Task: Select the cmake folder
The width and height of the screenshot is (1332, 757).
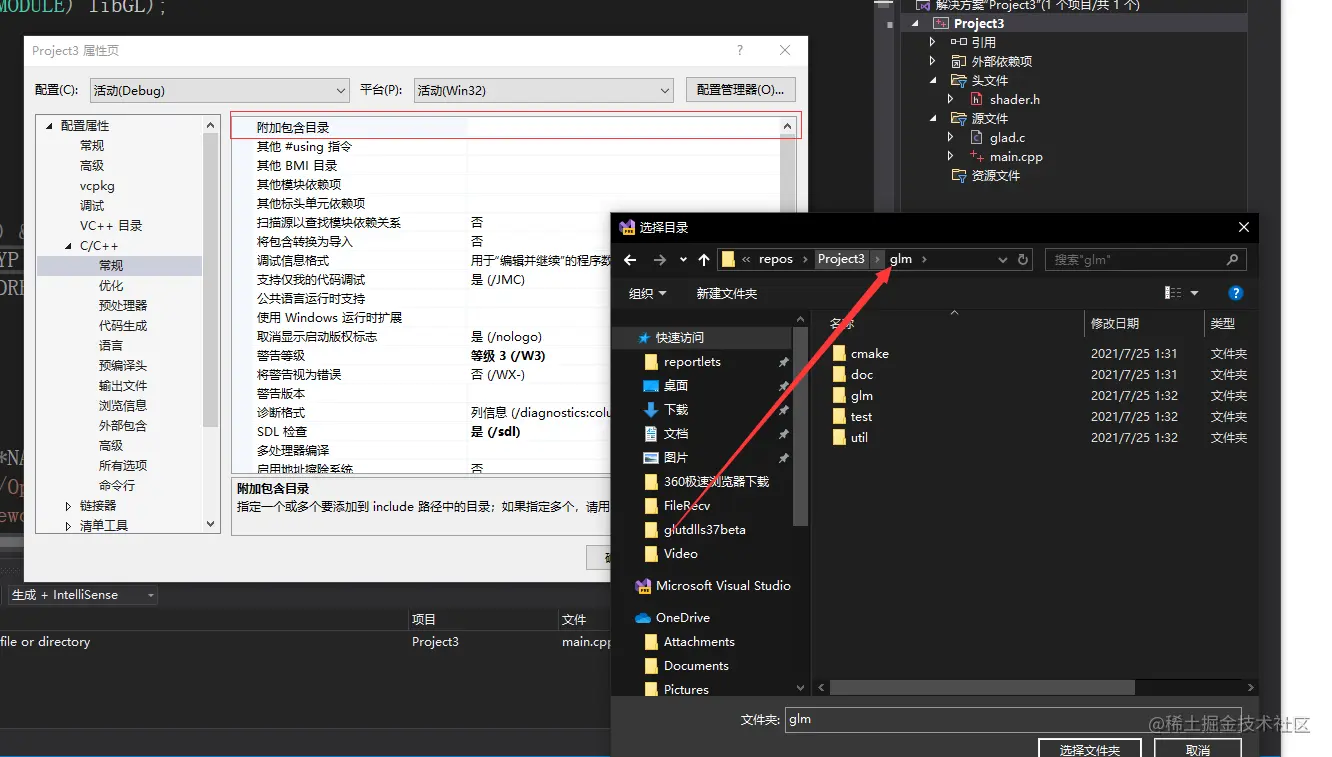Action: tap(869, 353)
